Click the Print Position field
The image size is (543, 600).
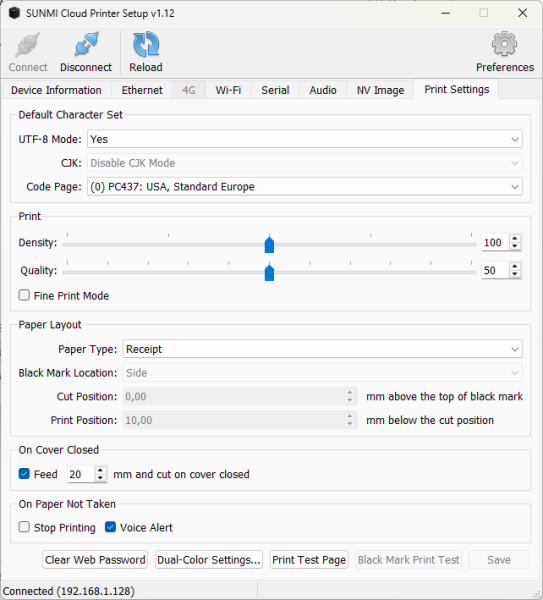tap(240, 420)
